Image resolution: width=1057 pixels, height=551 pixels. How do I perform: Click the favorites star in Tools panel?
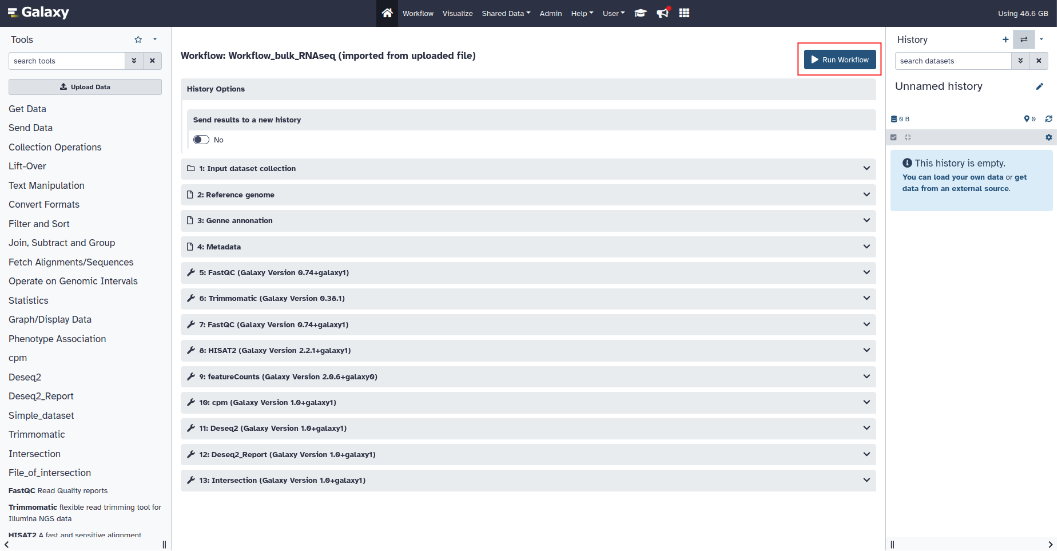click(x=138, y=39)
